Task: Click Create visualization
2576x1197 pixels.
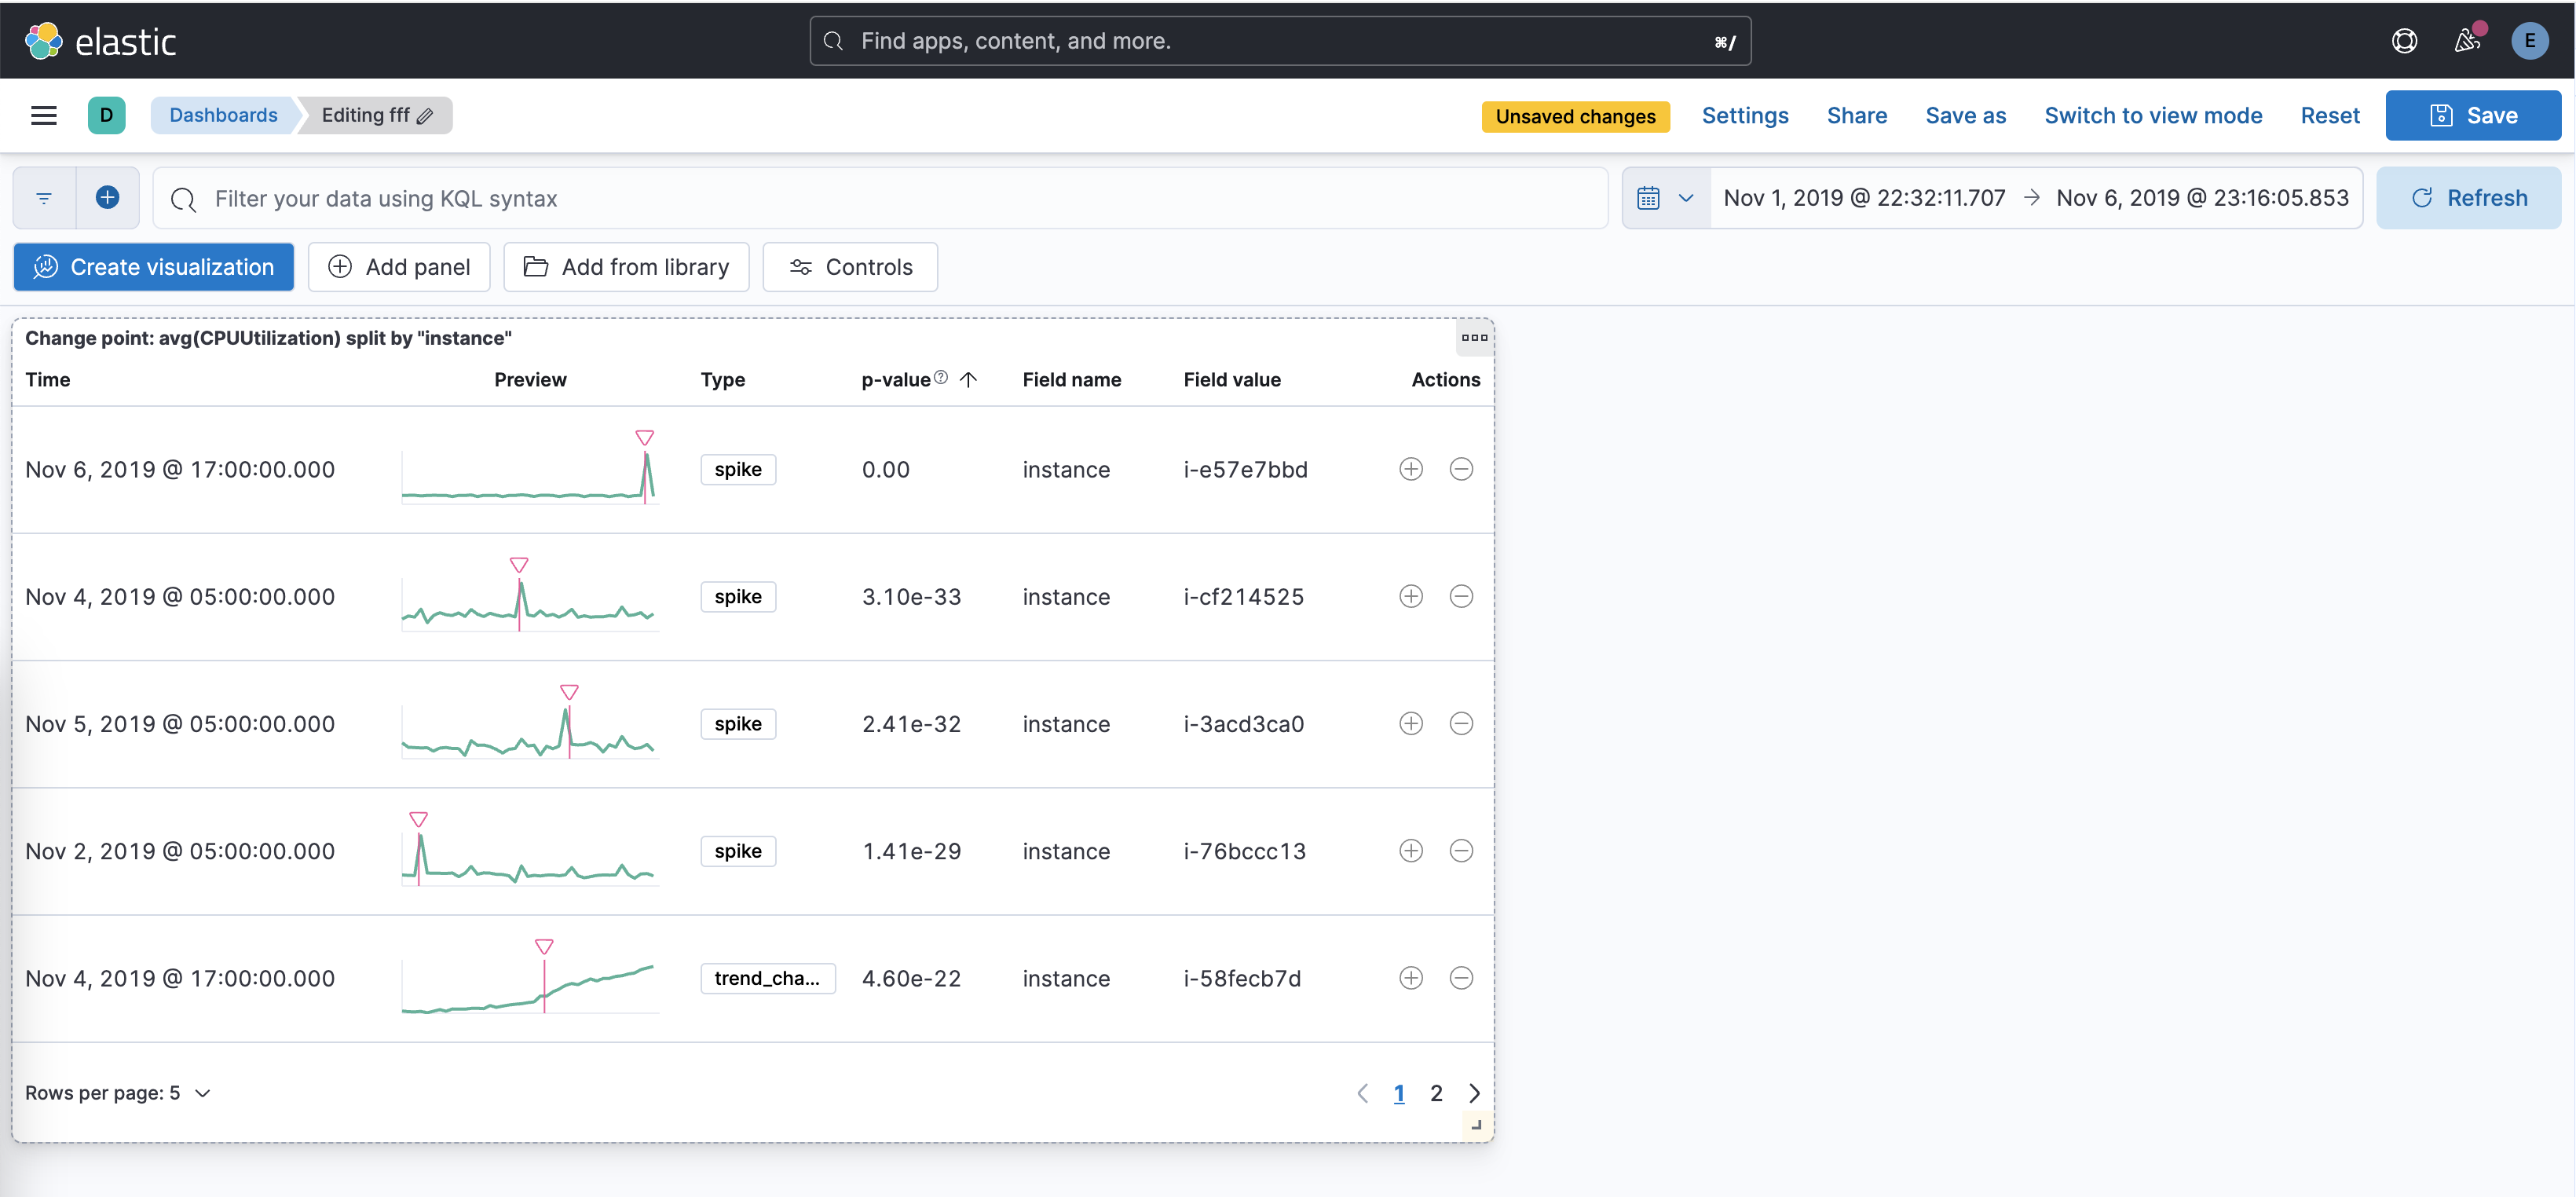Action: click(x=154, y=267)
